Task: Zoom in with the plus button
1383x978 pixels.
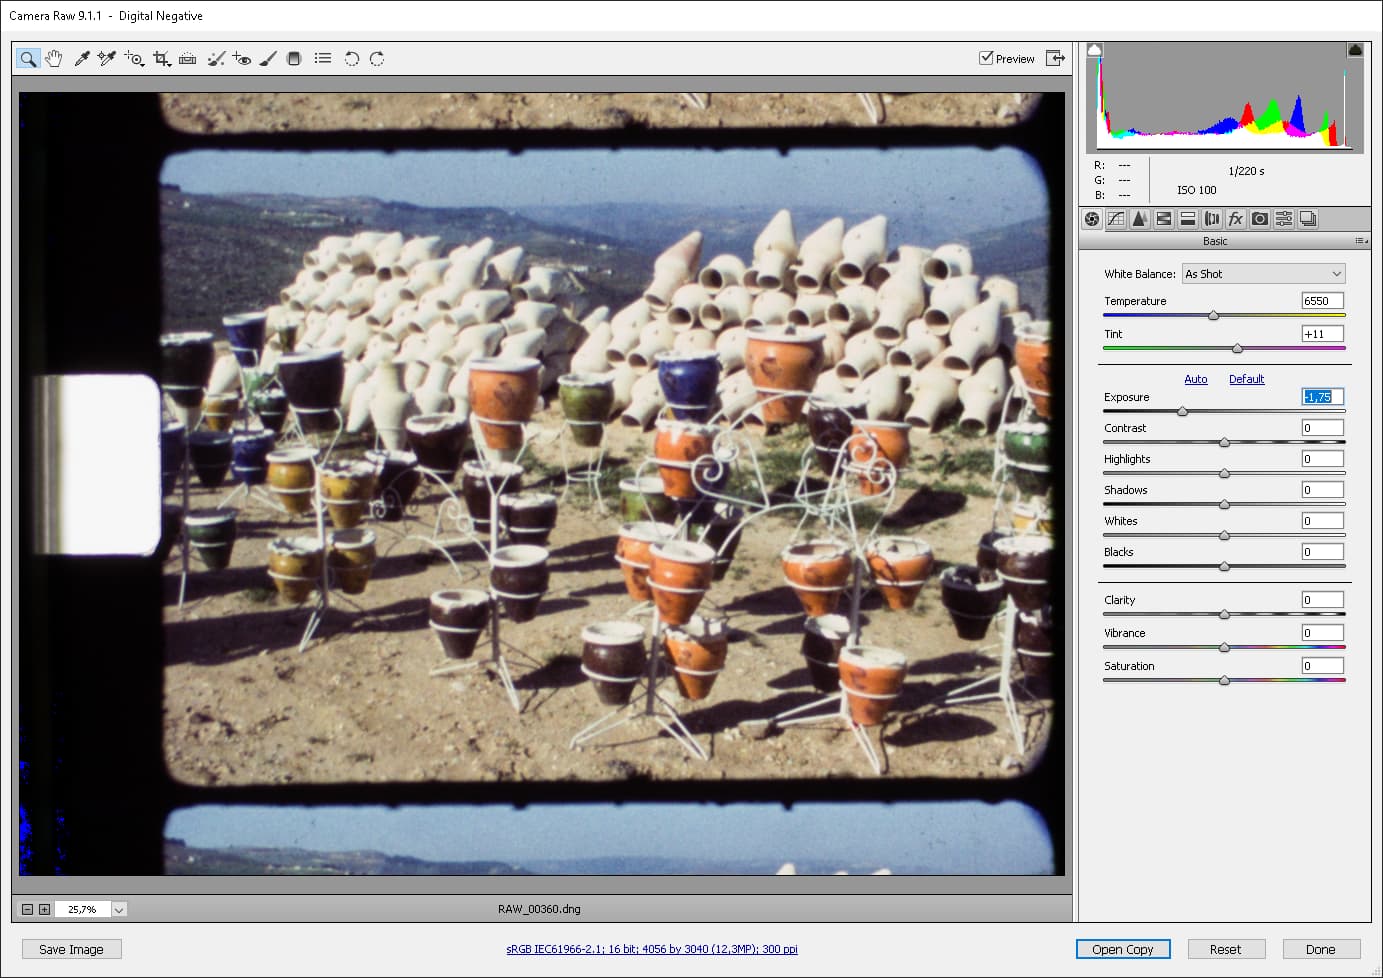Action: point(44,909)
